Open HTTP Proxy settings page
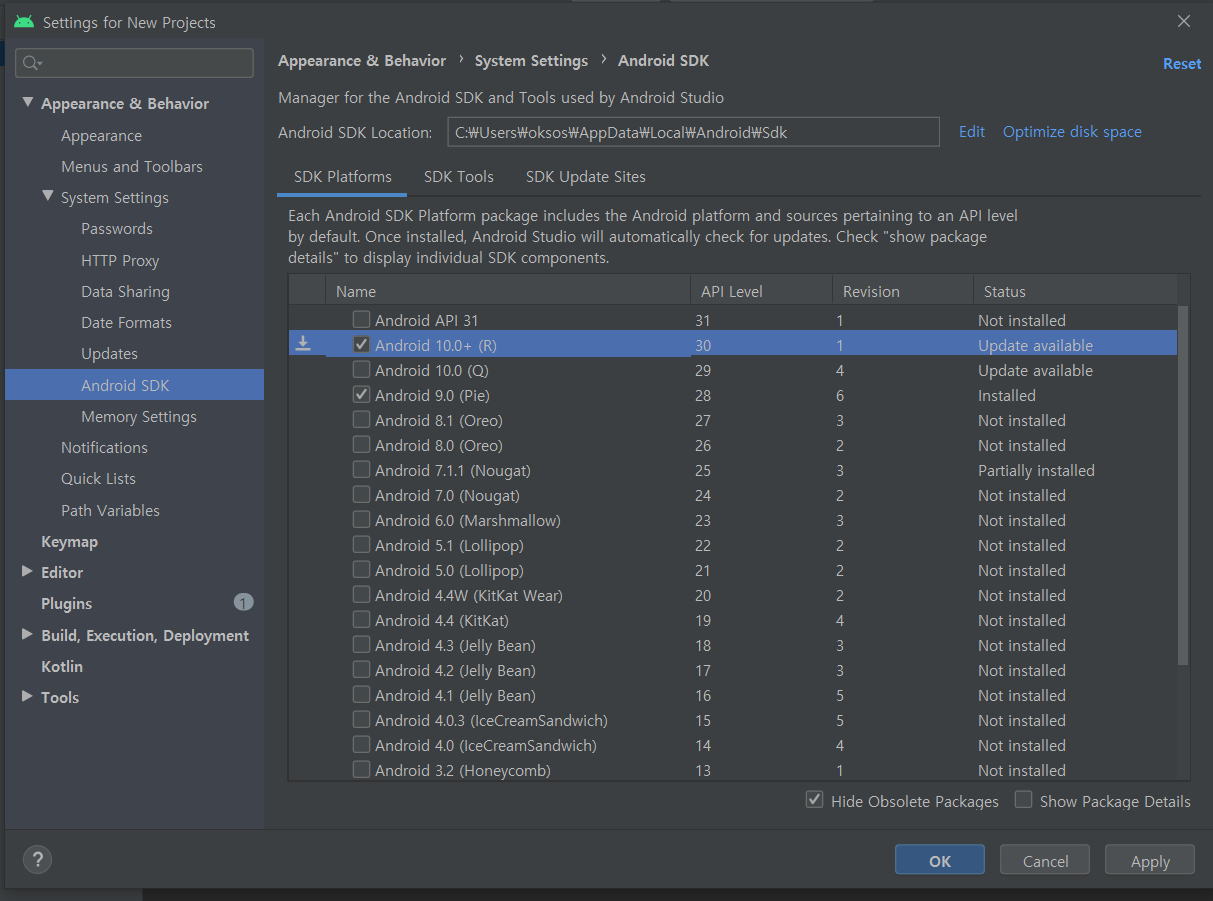This screenshot has width=1213, height=901. click(x=120, y=260)
